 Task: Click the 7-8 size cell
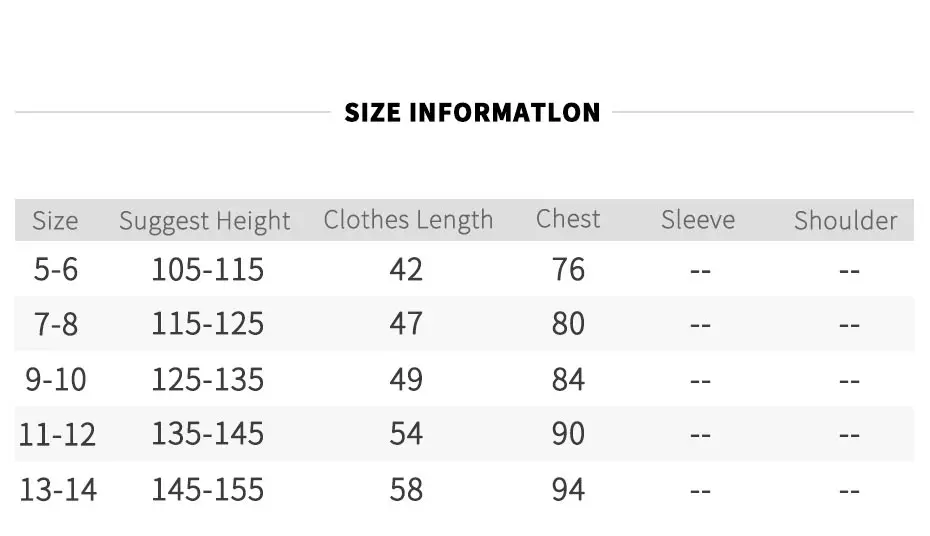tap(56, 324)
